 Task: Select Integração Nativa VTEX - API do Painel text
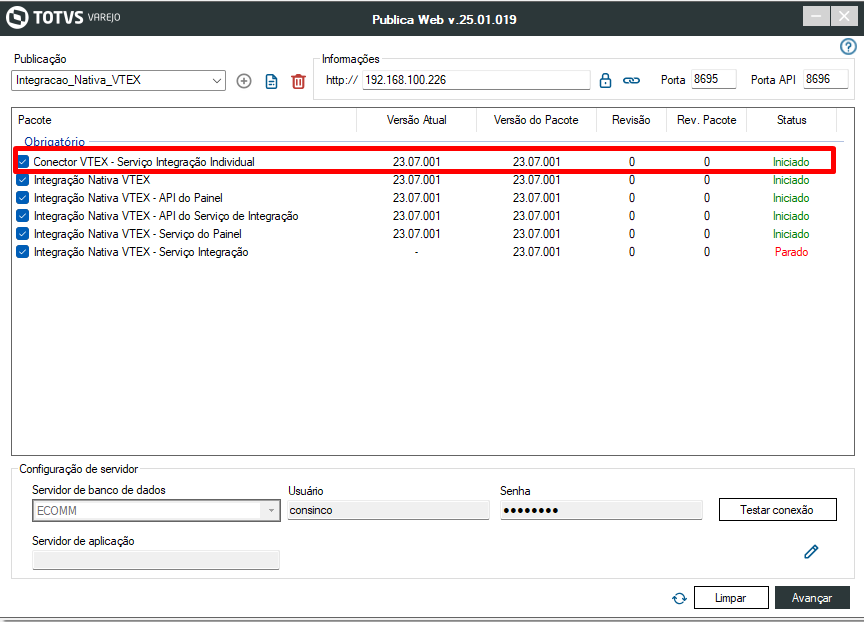tap(128, 198)
